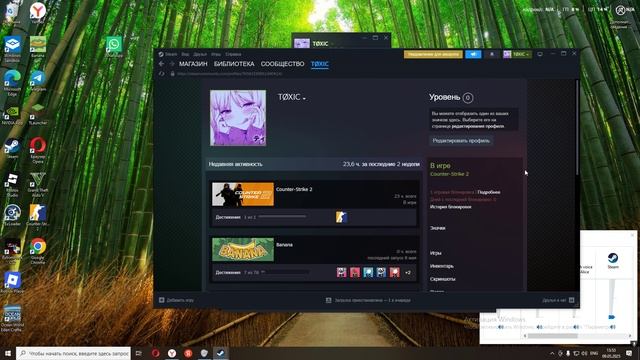
Task: Go back with Steam's back arrow
Action: click(161, 64)
